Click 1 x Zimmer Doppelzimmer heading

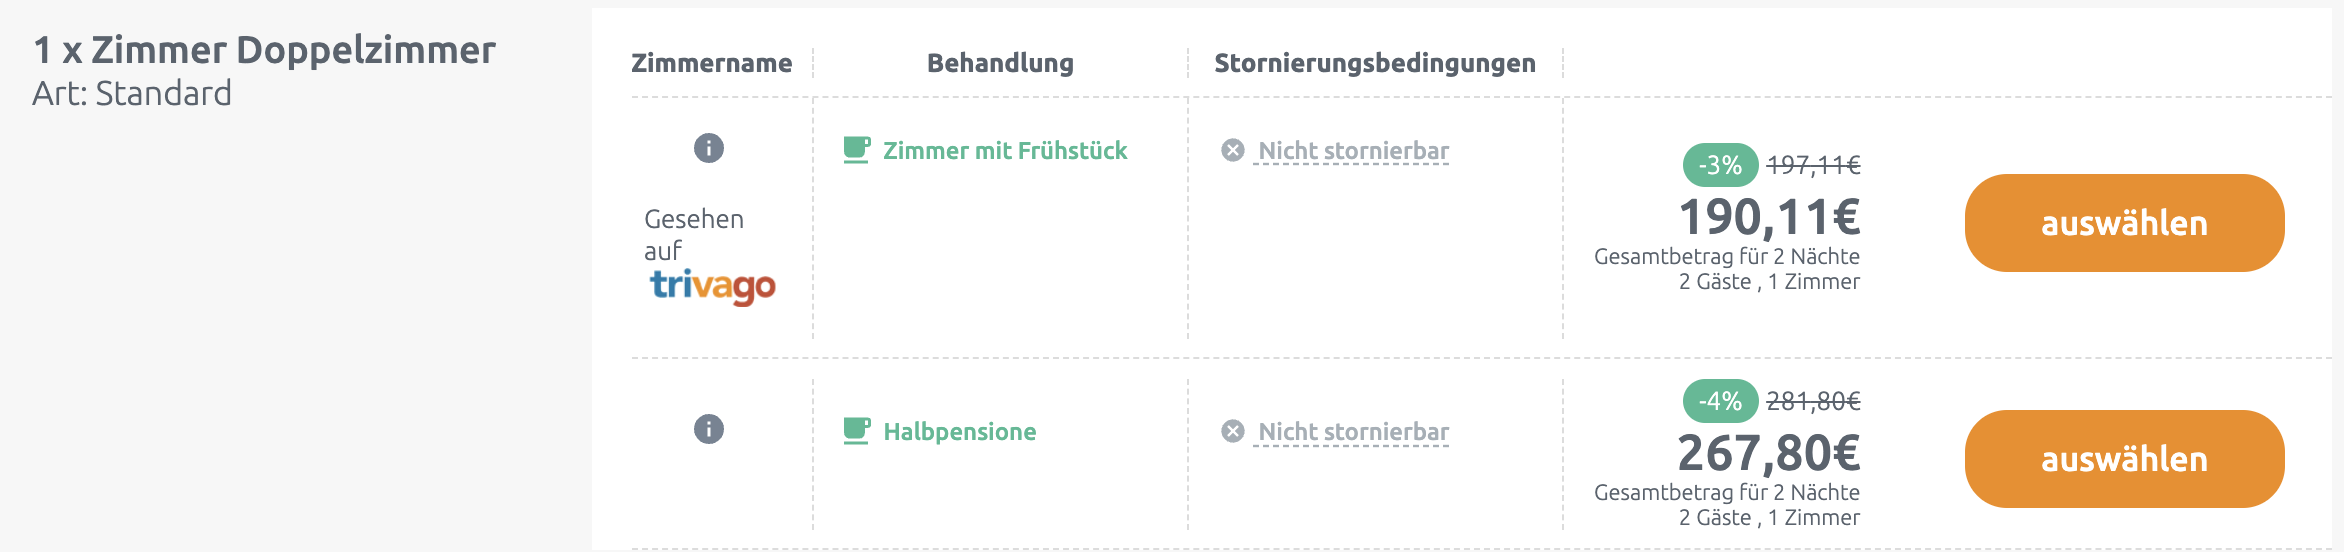(264, 50)
